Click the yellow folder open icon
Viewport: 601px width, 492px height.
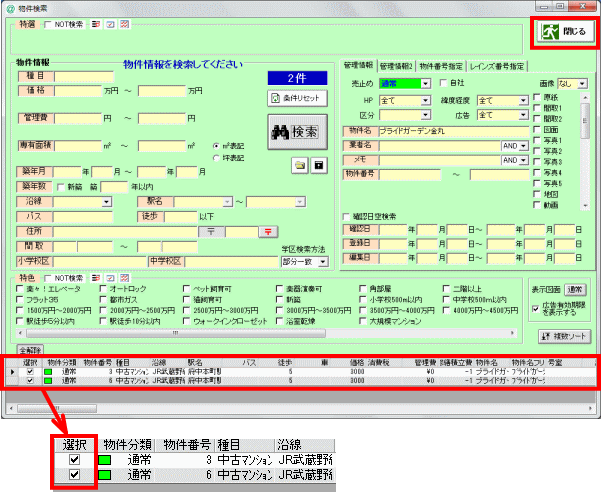pos(300,166)
